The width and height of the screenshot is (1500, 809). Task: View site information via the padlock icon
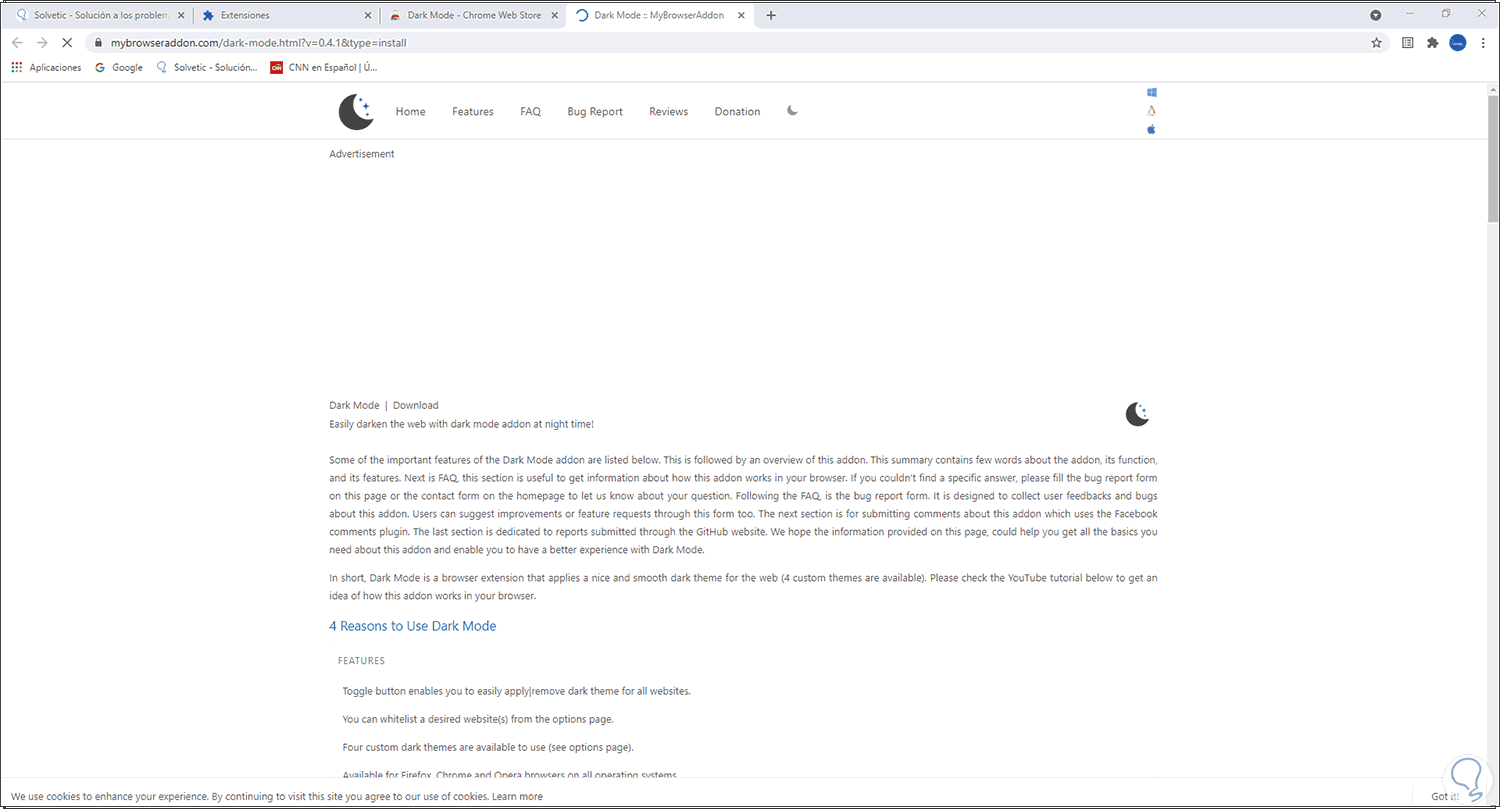tap(98, 43)
